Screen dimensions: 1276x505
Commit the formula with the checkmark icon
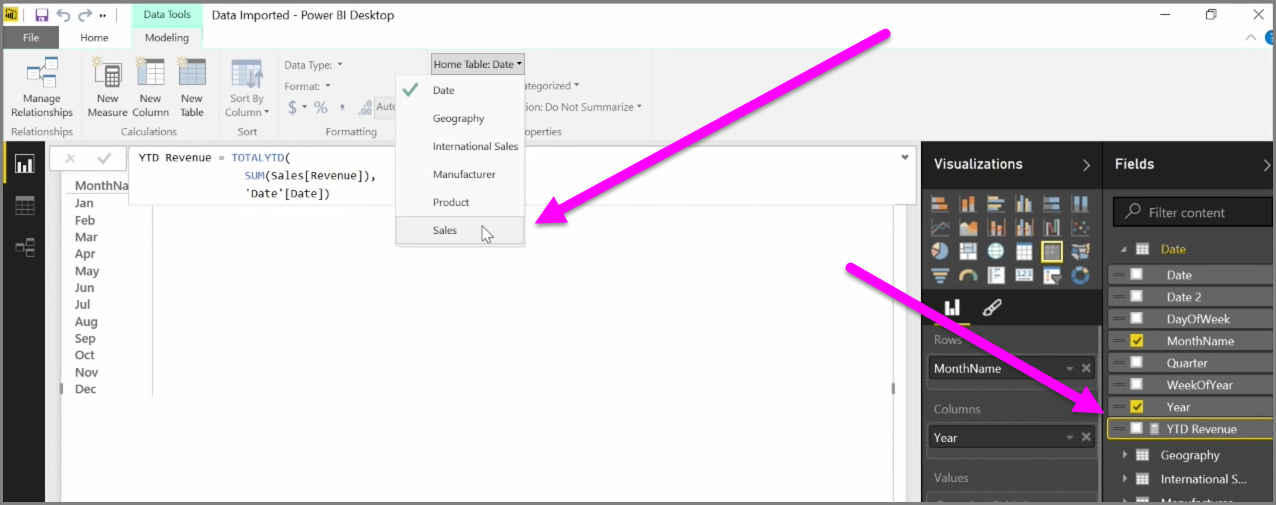click(104, 158)
